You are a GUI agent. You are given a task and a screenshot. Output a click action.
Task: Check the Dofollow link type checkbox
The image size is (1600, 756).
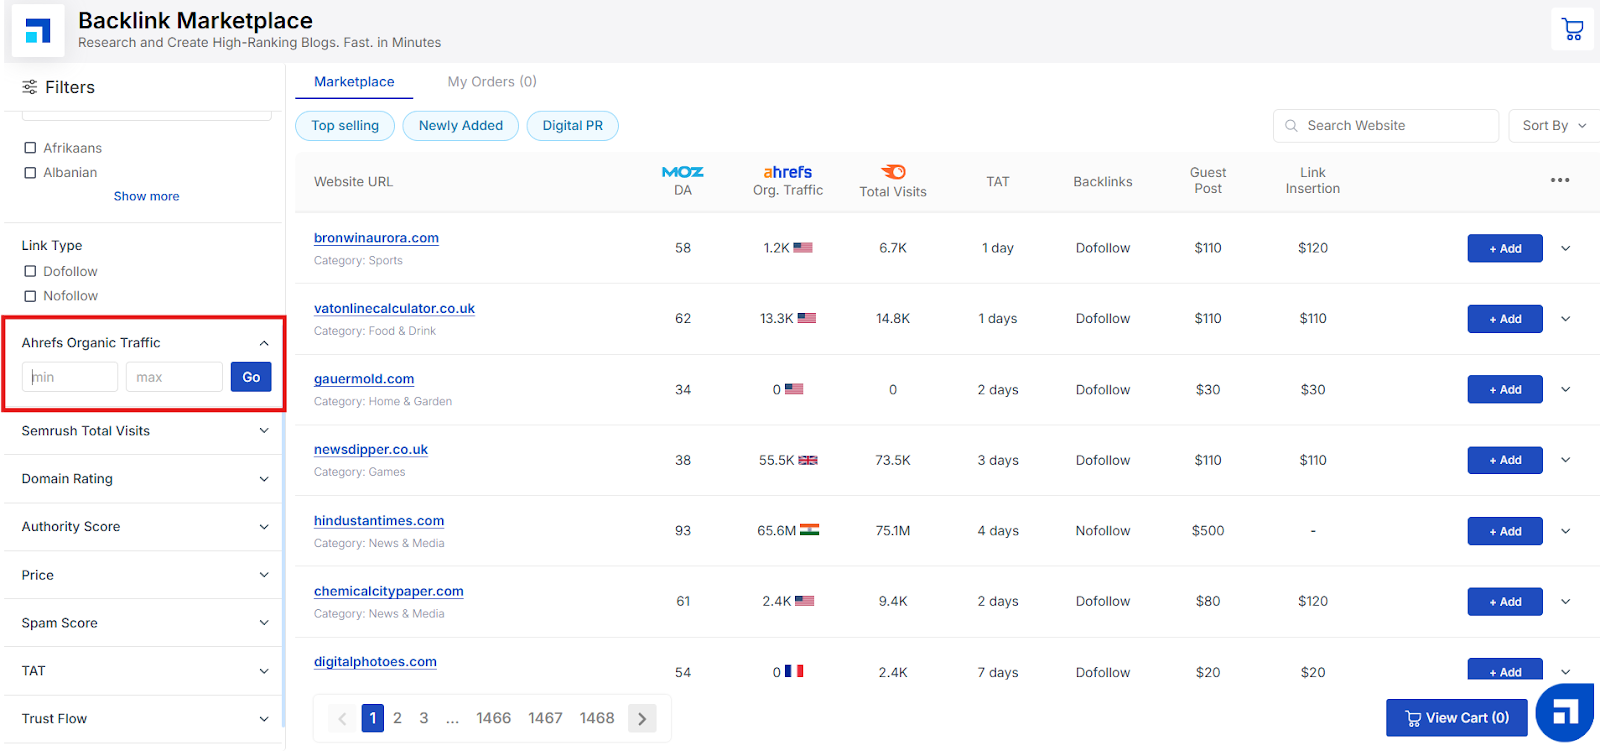click(x=30, y=271)
